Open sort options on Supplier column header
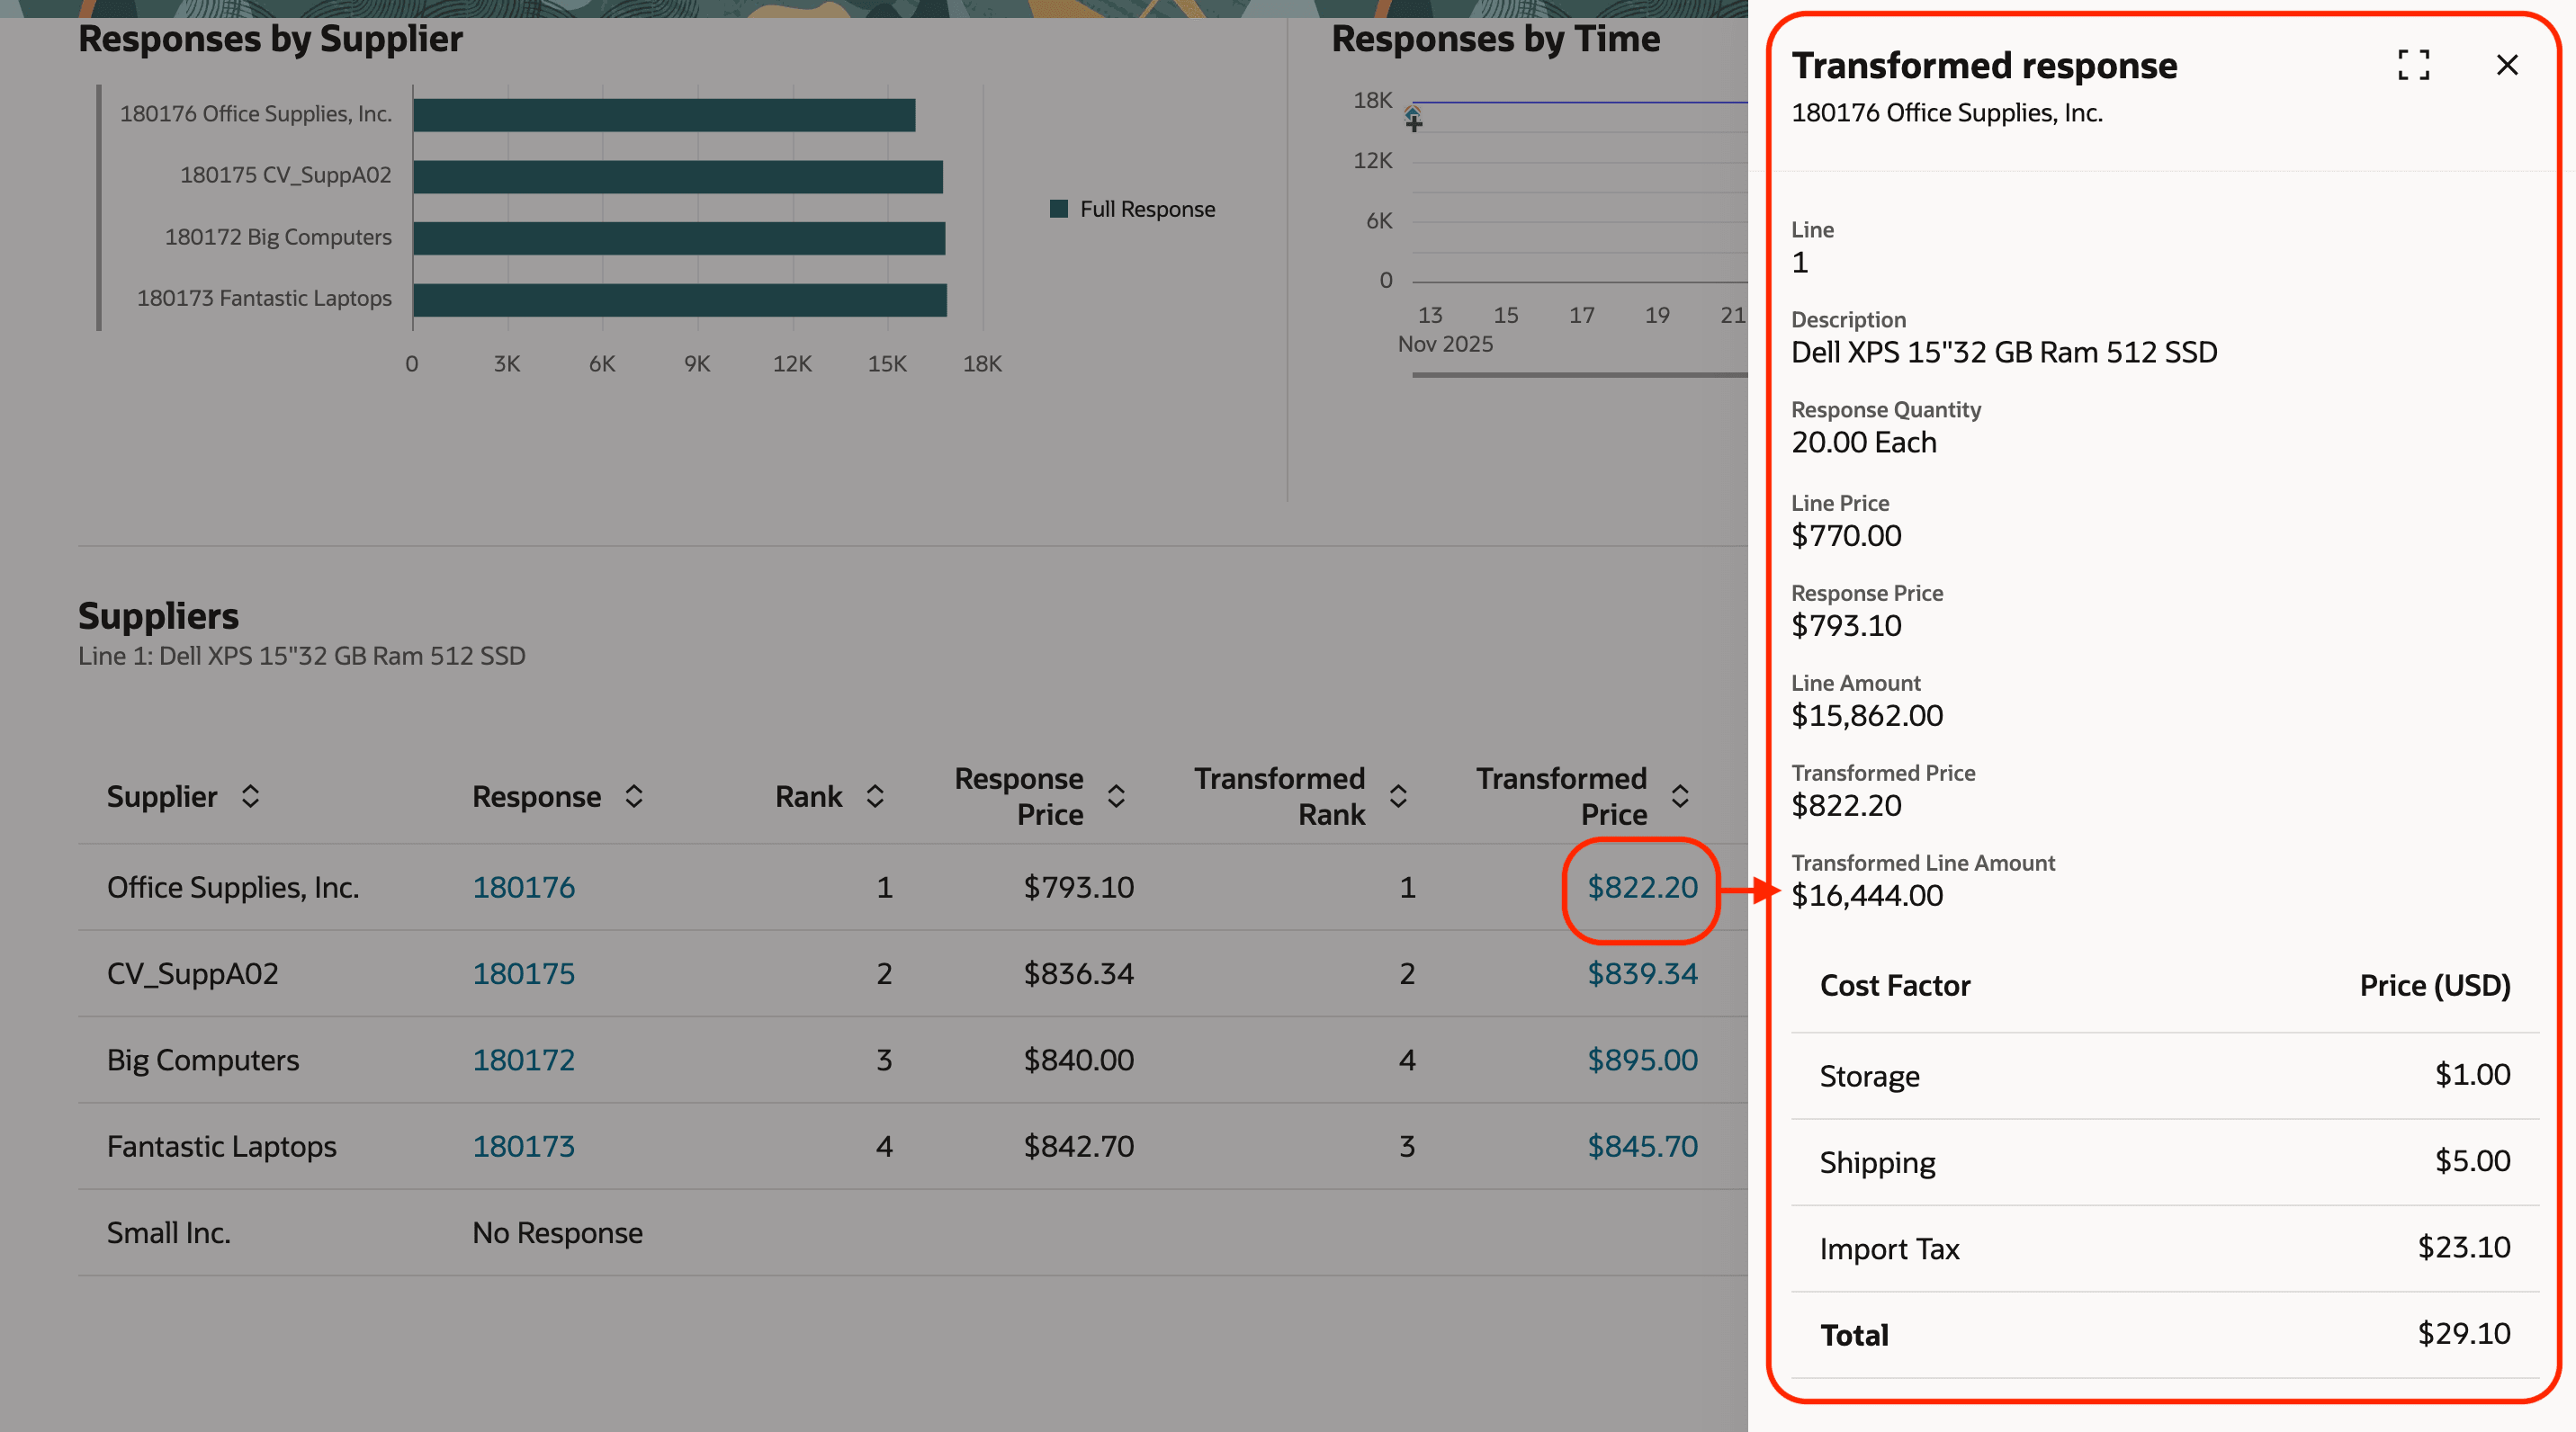 coord(251,796)
